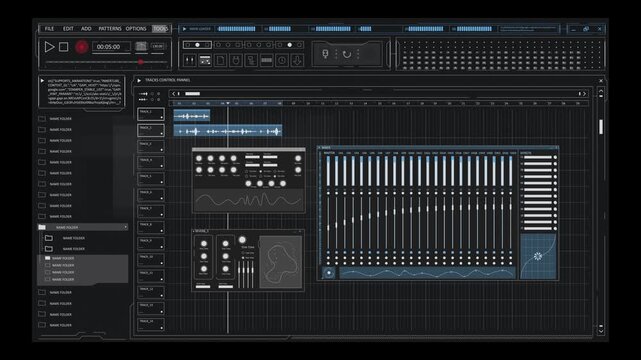Click the timeline horizontal scroll thumb
This screenshot has width=641, height=360.
[x=193, y=94]
